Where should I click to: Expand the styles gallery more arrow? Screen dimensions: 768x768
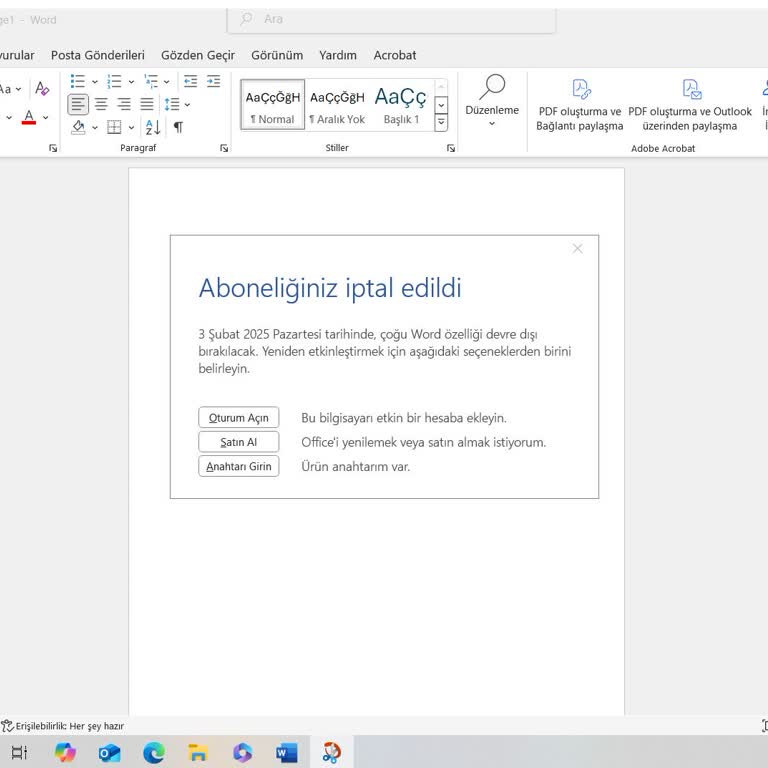click(x=441, y=123)
